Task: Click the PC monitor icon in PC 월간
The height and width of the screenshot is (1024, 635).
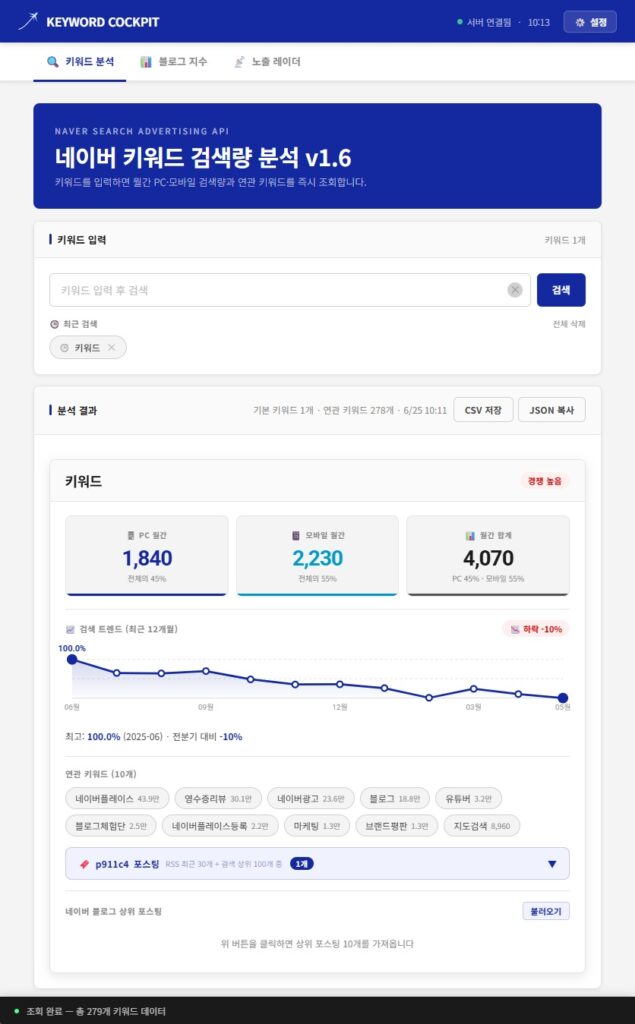Action: pos(131,536)
